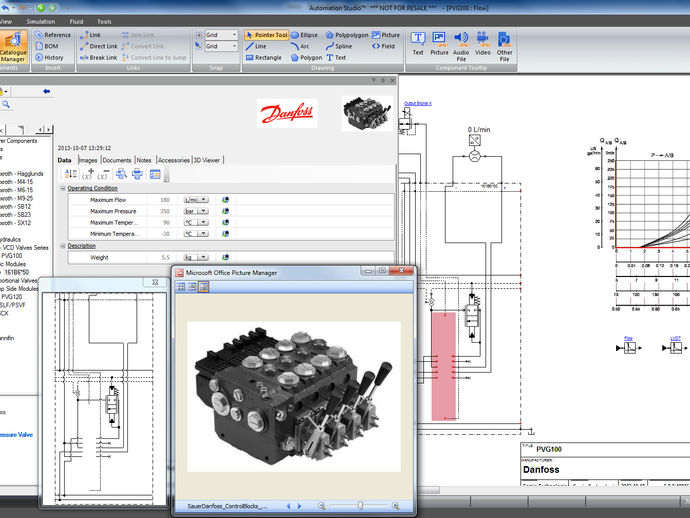This screenshot has height=518, width=690.
Task: Open the Catalogue Manager
Action: click(14, 47)
